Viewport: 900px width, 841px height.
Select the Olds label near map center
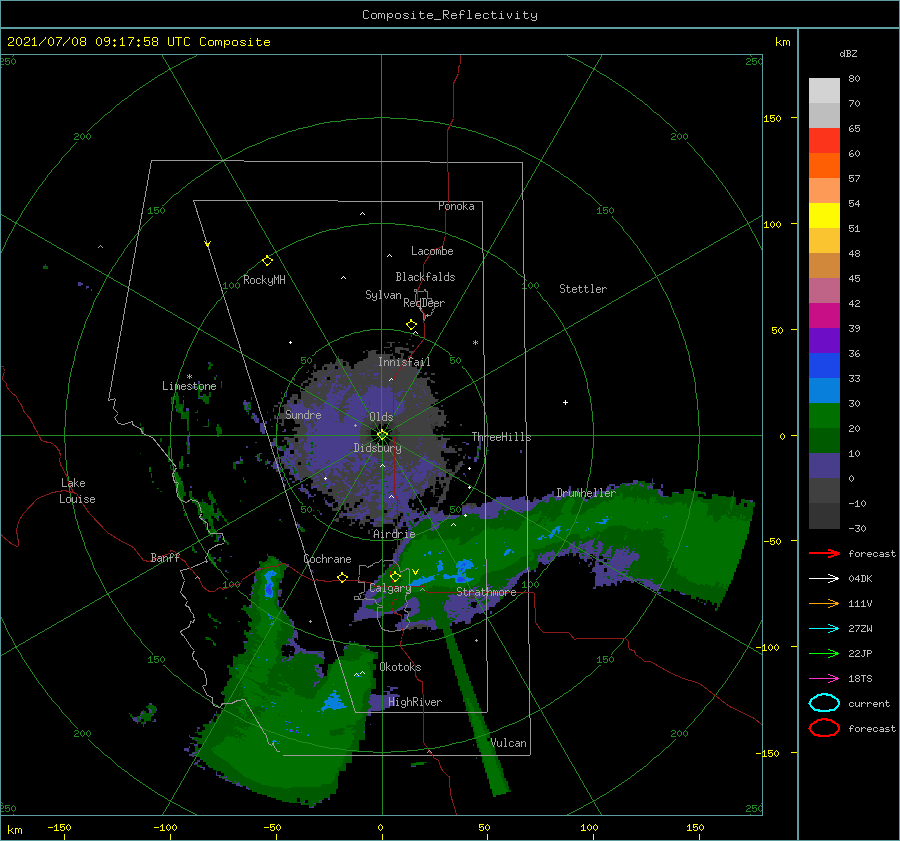coord(381,417)
